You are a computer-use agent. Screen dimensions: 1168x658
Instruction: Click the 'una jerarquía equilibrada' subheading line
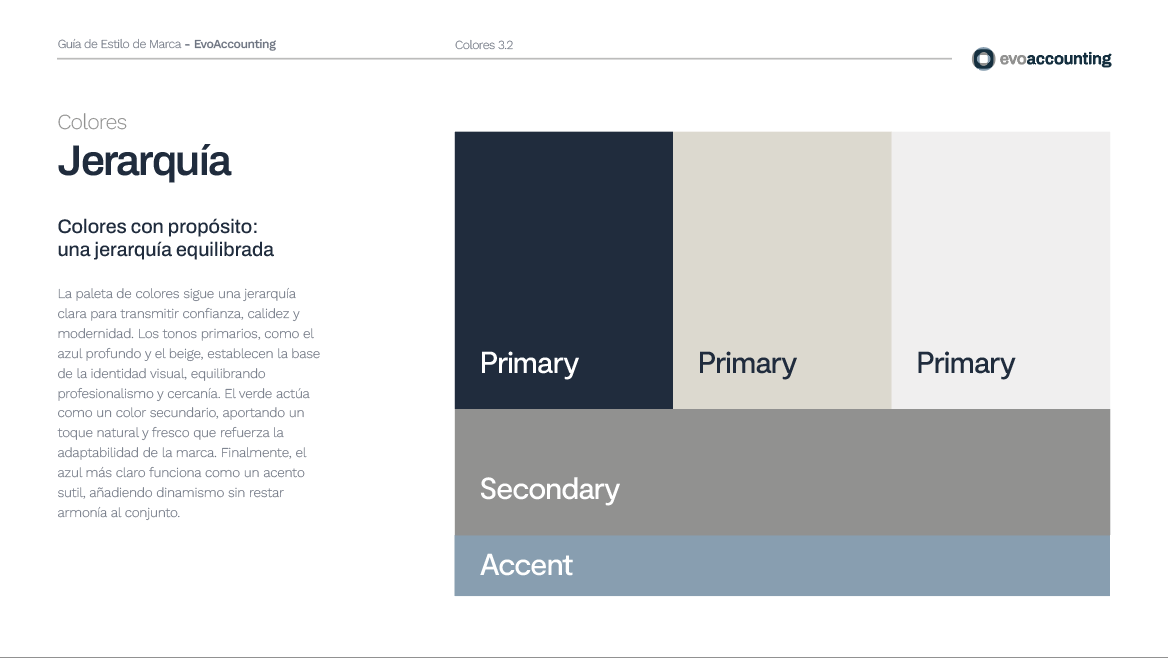coord(165,250)
